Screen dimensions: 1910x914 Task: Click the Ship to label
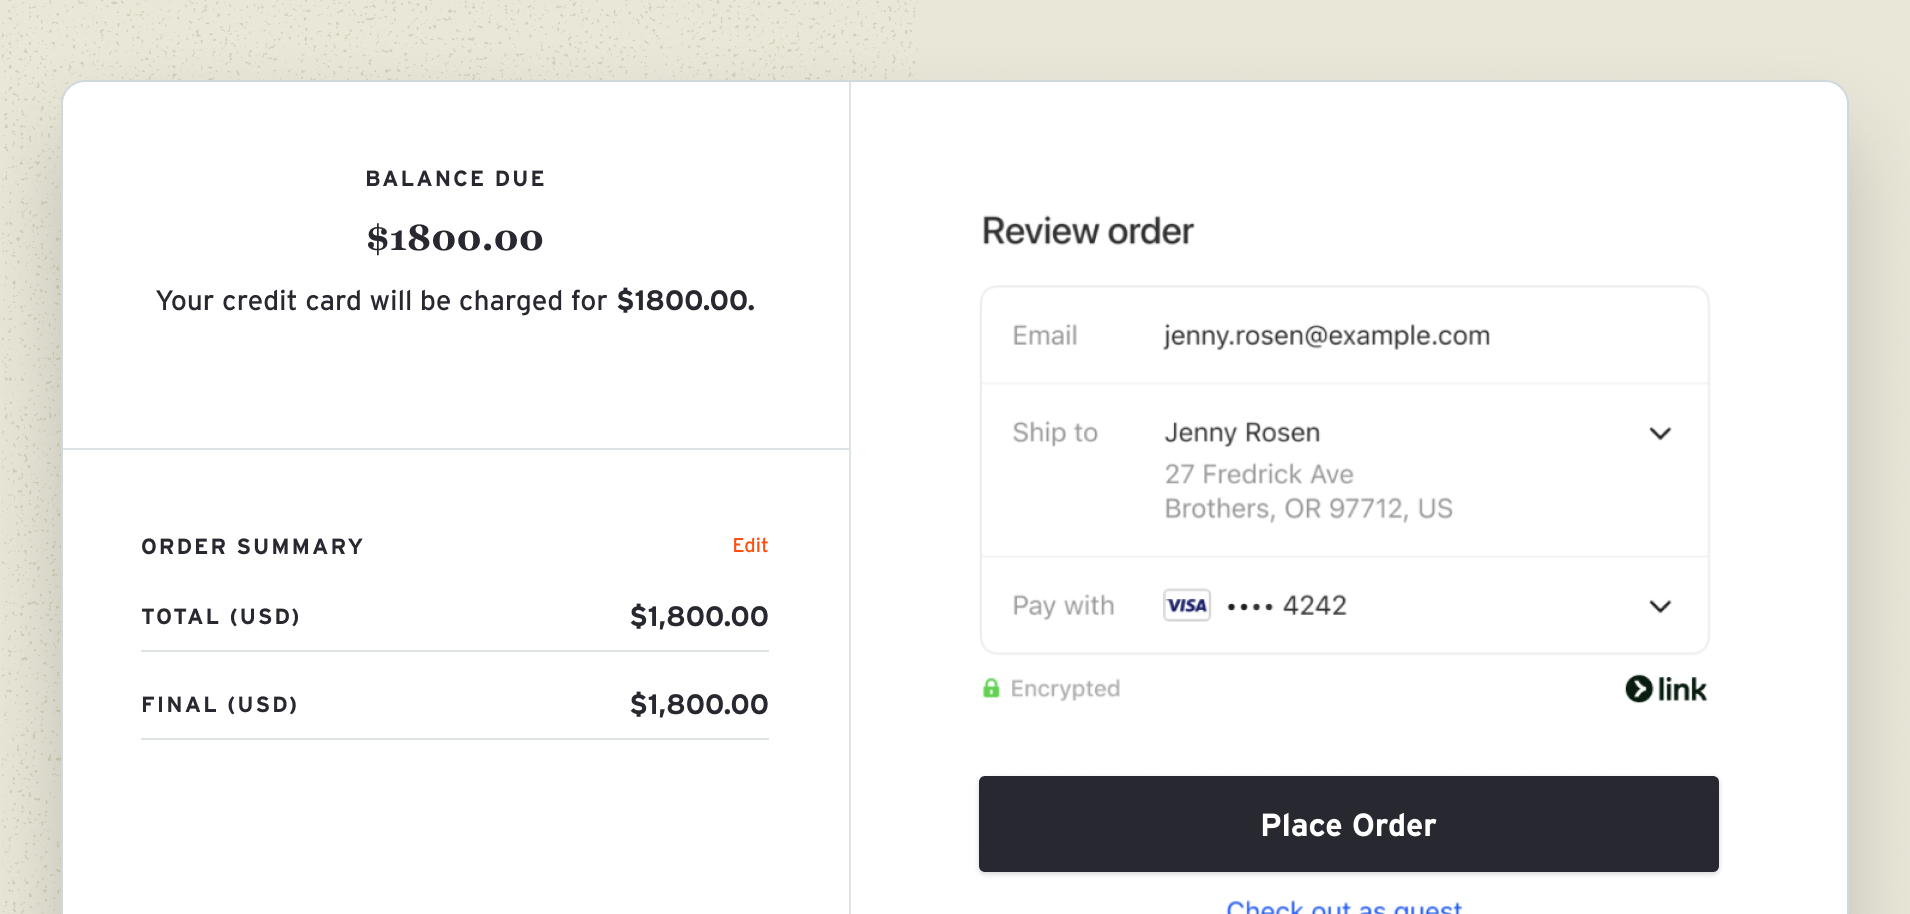click(x=1054, y=432)
